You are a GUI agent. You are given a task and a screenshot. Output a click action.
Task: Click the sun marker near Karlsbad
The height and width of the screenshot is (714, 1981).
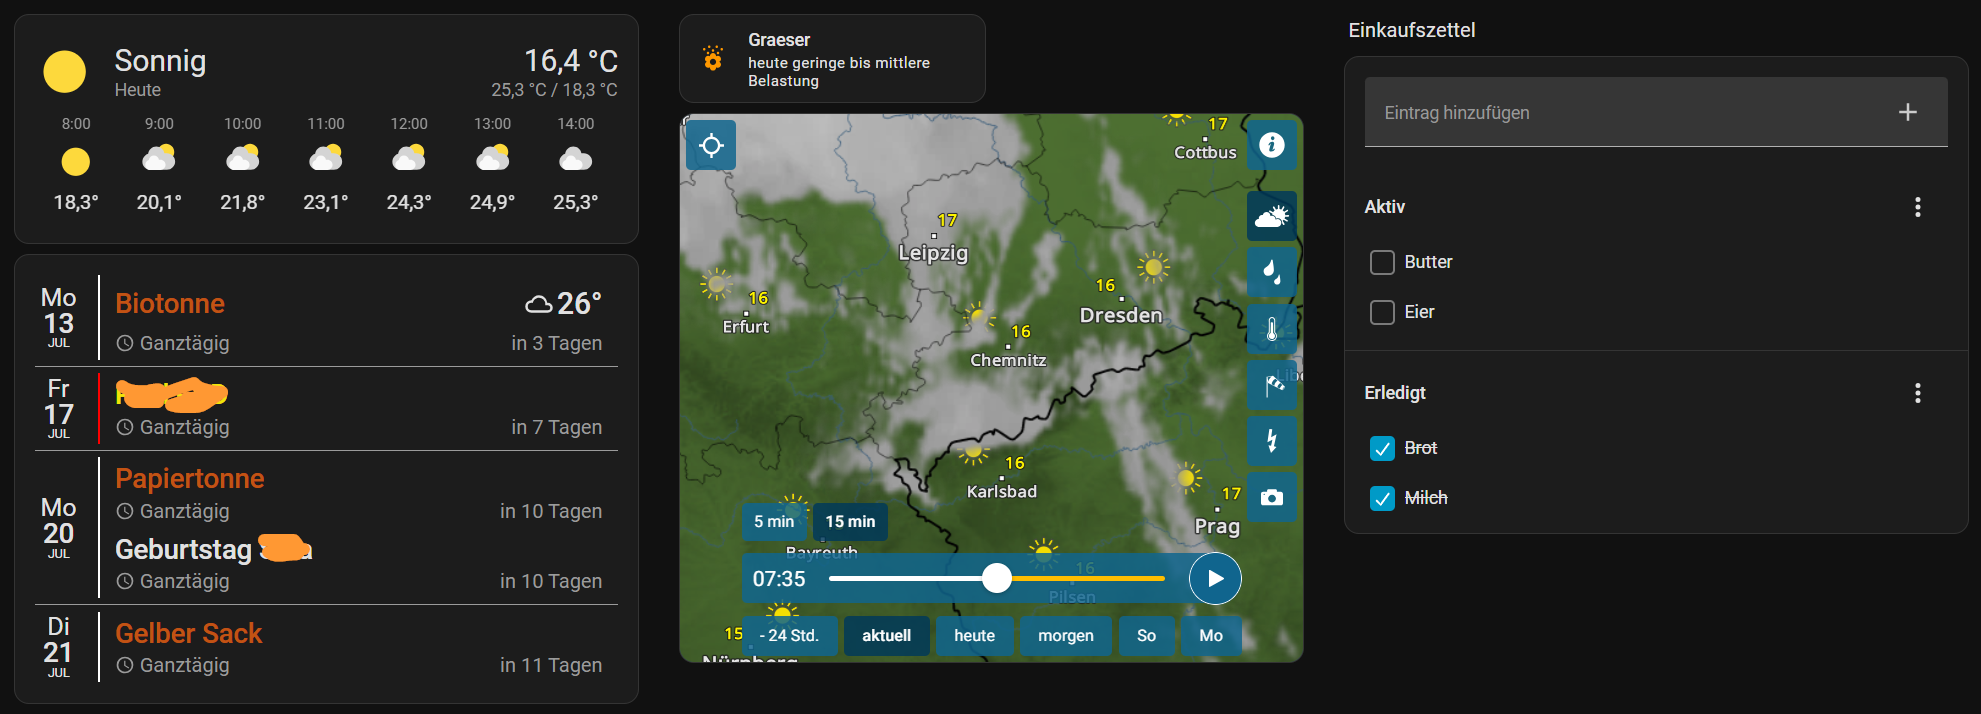(x=974, y=455)
